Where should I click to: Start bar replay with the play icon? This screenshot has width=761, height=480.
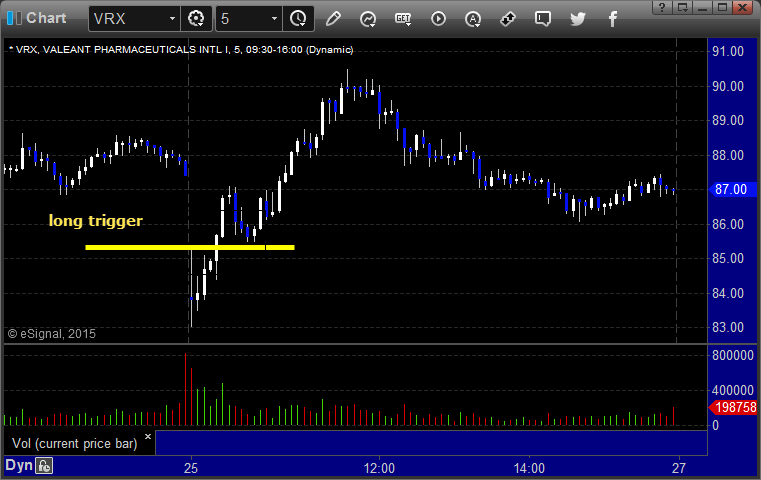click(x=438, y=19)
